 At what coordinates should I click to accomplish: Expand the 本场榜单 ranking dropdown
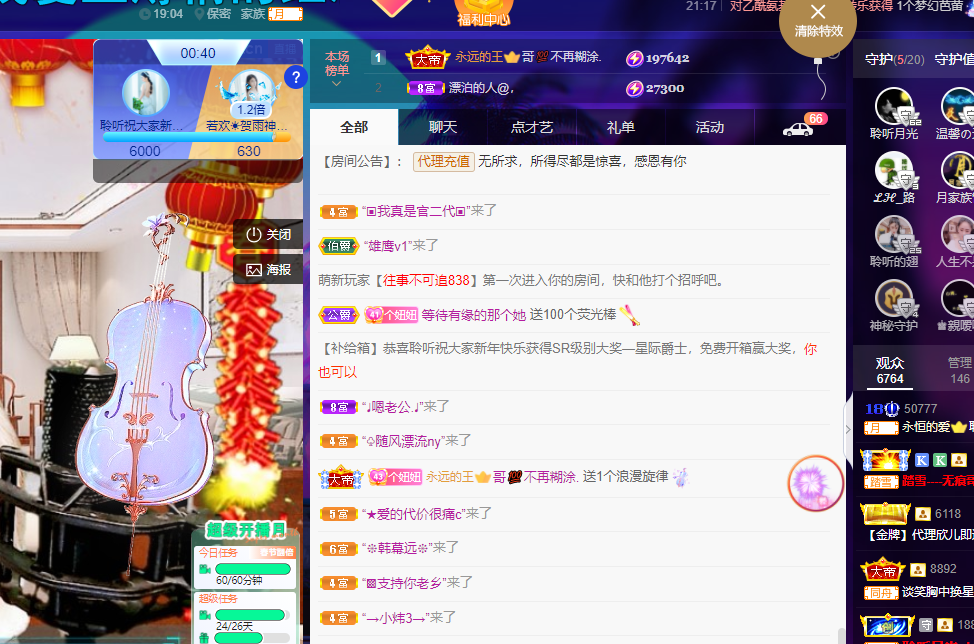(337, 68)
